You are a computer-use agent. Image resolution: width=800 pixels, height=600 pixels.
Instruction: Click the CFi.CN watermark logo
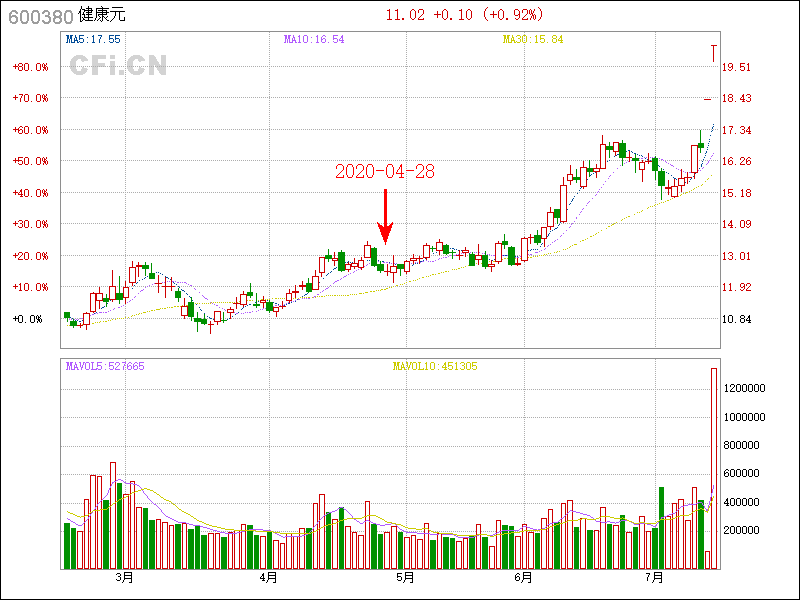[118, 66]
